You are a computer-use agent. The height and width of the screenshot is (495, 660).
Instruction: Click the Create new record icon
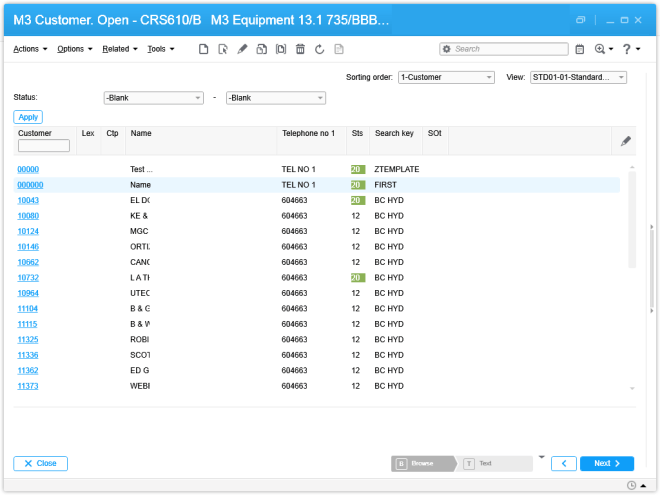coord(204,49)
